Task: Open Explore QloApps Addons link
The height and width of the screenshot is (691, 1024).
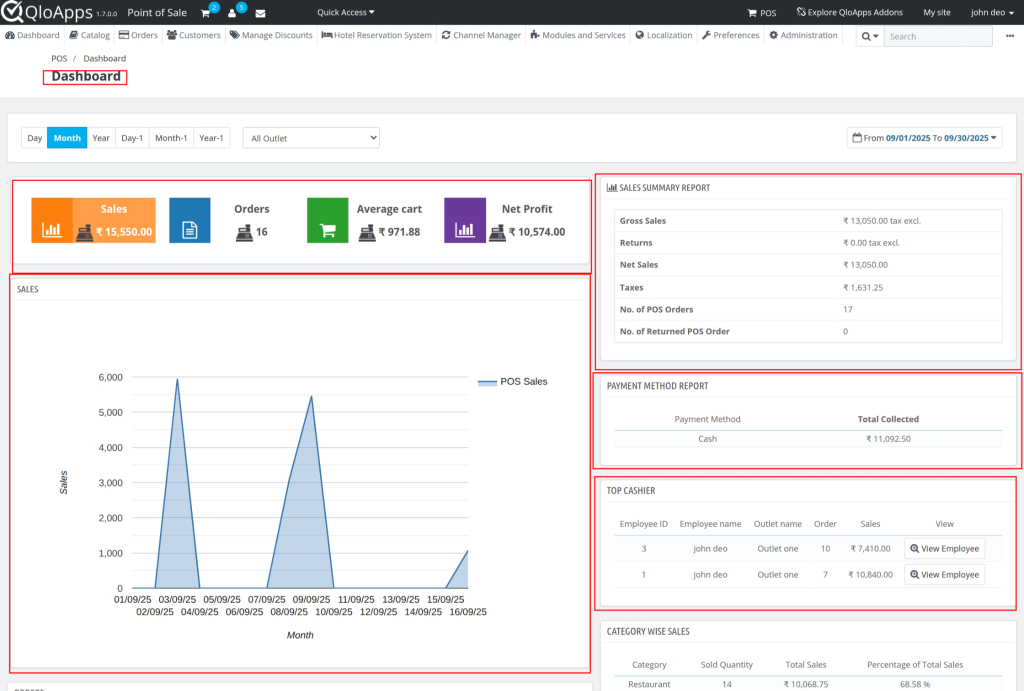Action: coord(850,12)
